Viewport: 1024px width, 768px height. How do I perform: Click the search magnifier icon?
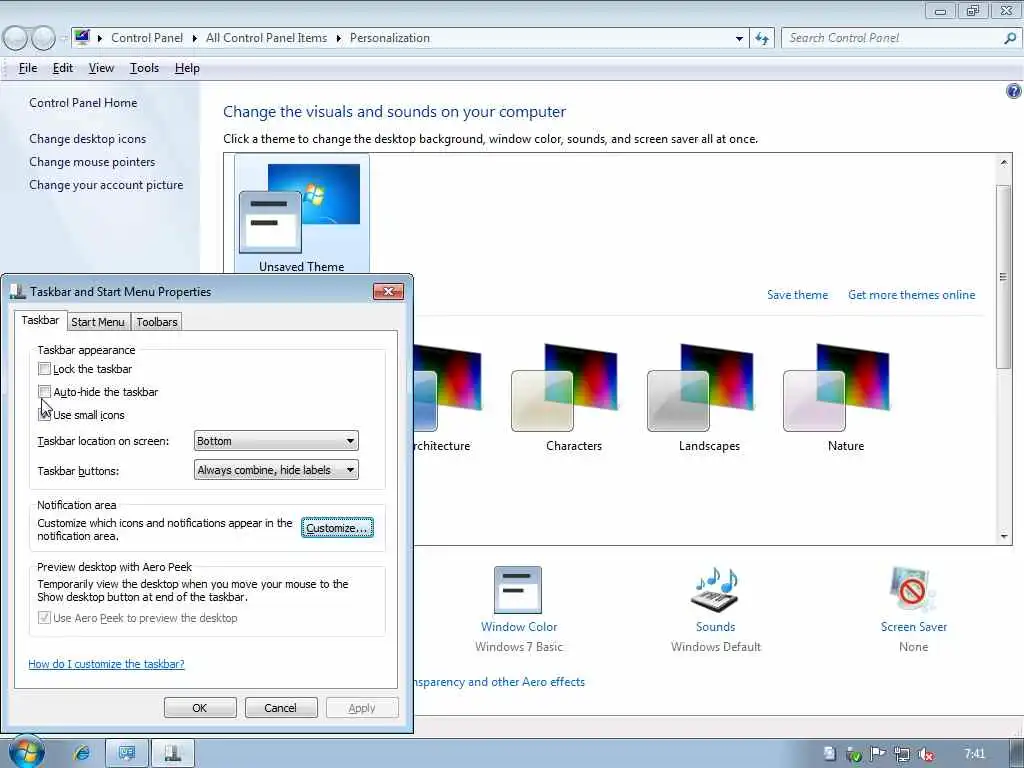[x=1010, y=38]
